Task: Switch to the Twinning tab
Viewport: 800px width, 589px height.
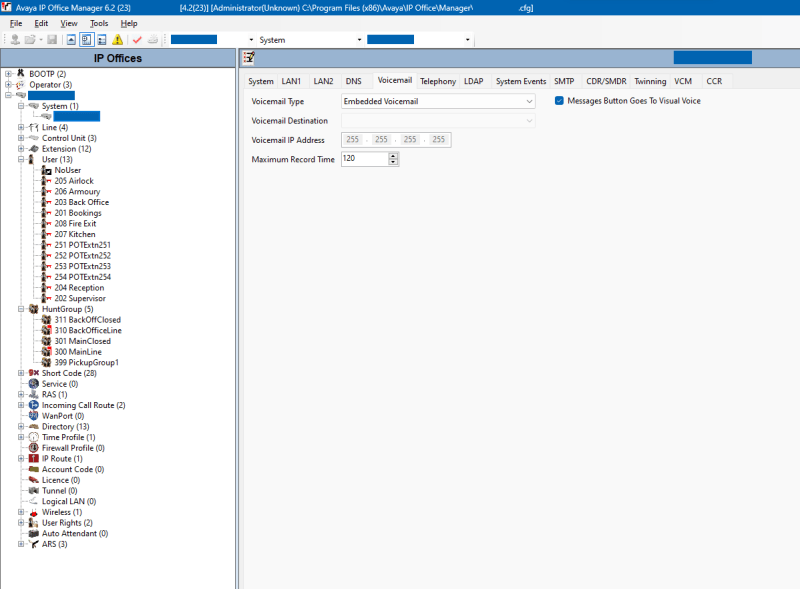Action: [x=650, y=81]
